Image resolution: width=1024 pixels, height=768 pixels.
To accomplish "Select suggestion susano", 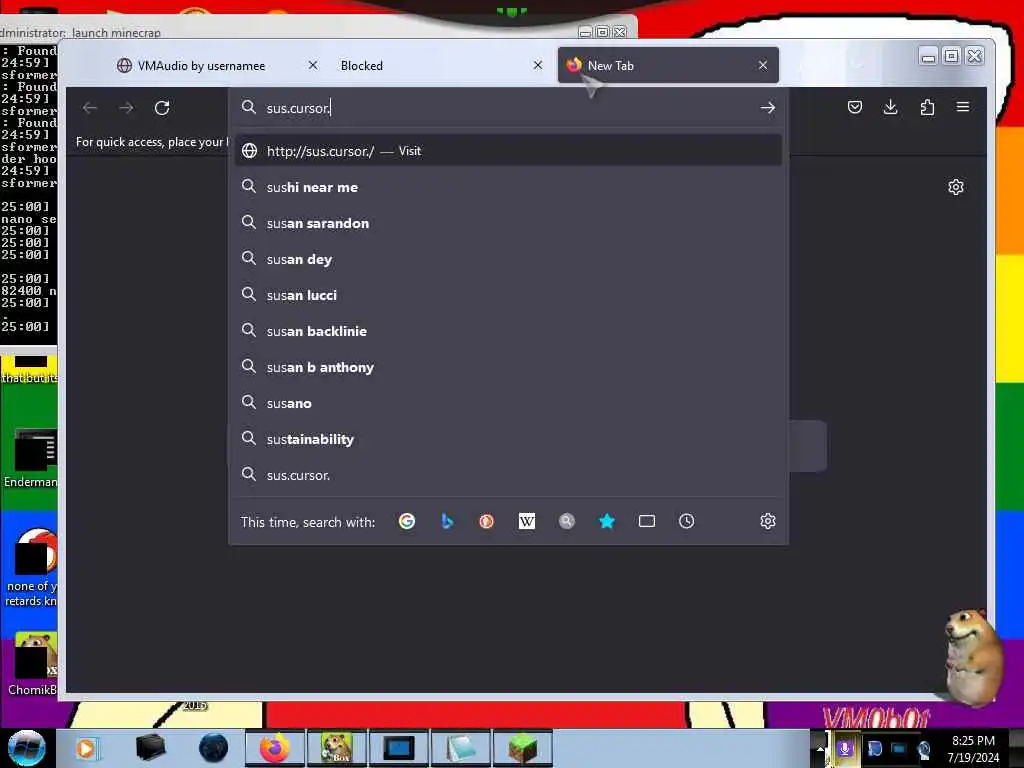I will coord(508,403).
